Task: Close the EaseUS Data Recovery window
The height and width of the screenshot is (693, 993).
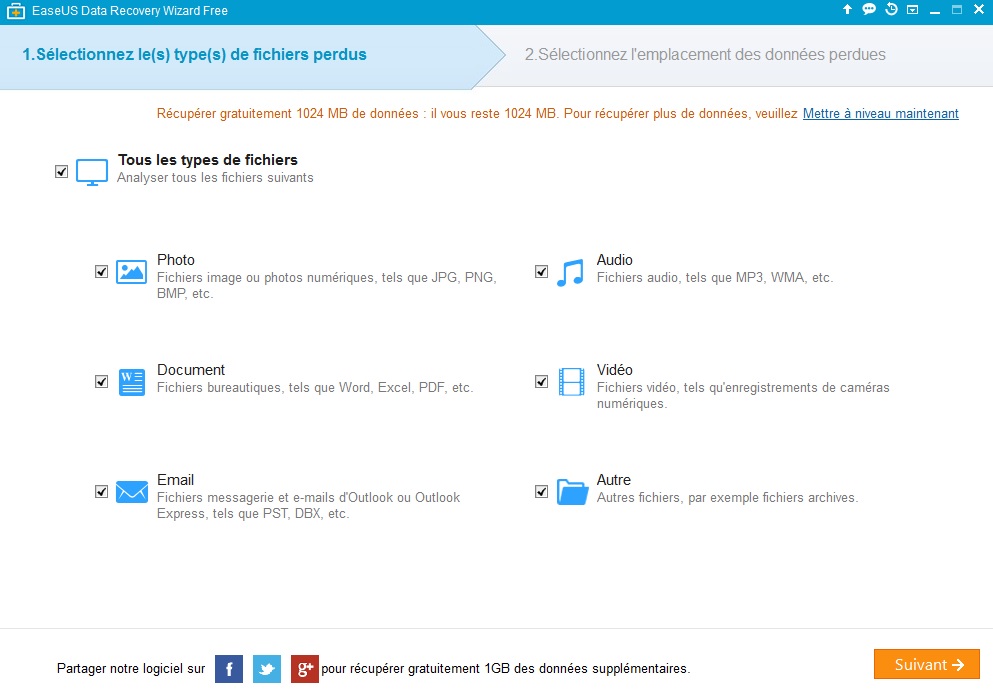Action: click(979, 10)
